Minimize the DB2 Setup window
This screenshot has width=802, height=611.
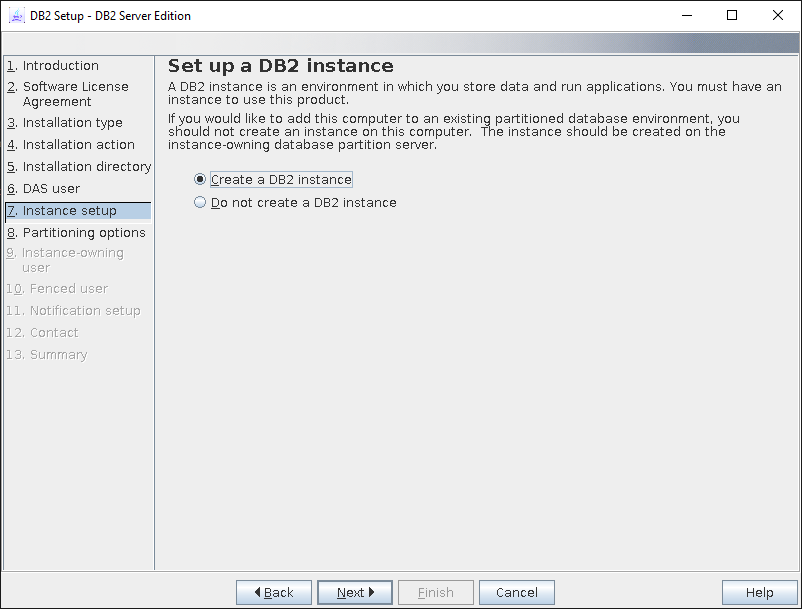pyautogui.click(x=686, y=16)
